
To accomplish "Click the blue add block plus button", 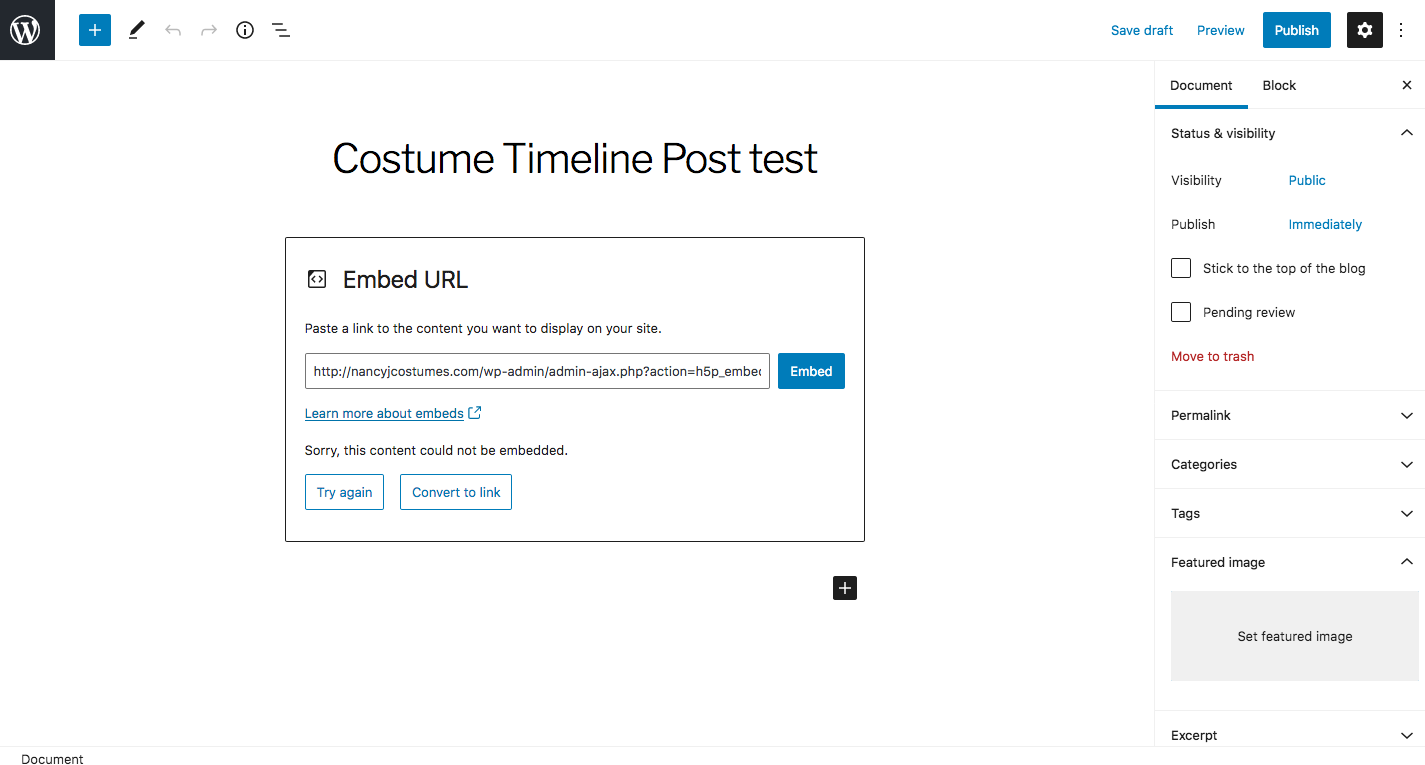I will tap(95, 30).
